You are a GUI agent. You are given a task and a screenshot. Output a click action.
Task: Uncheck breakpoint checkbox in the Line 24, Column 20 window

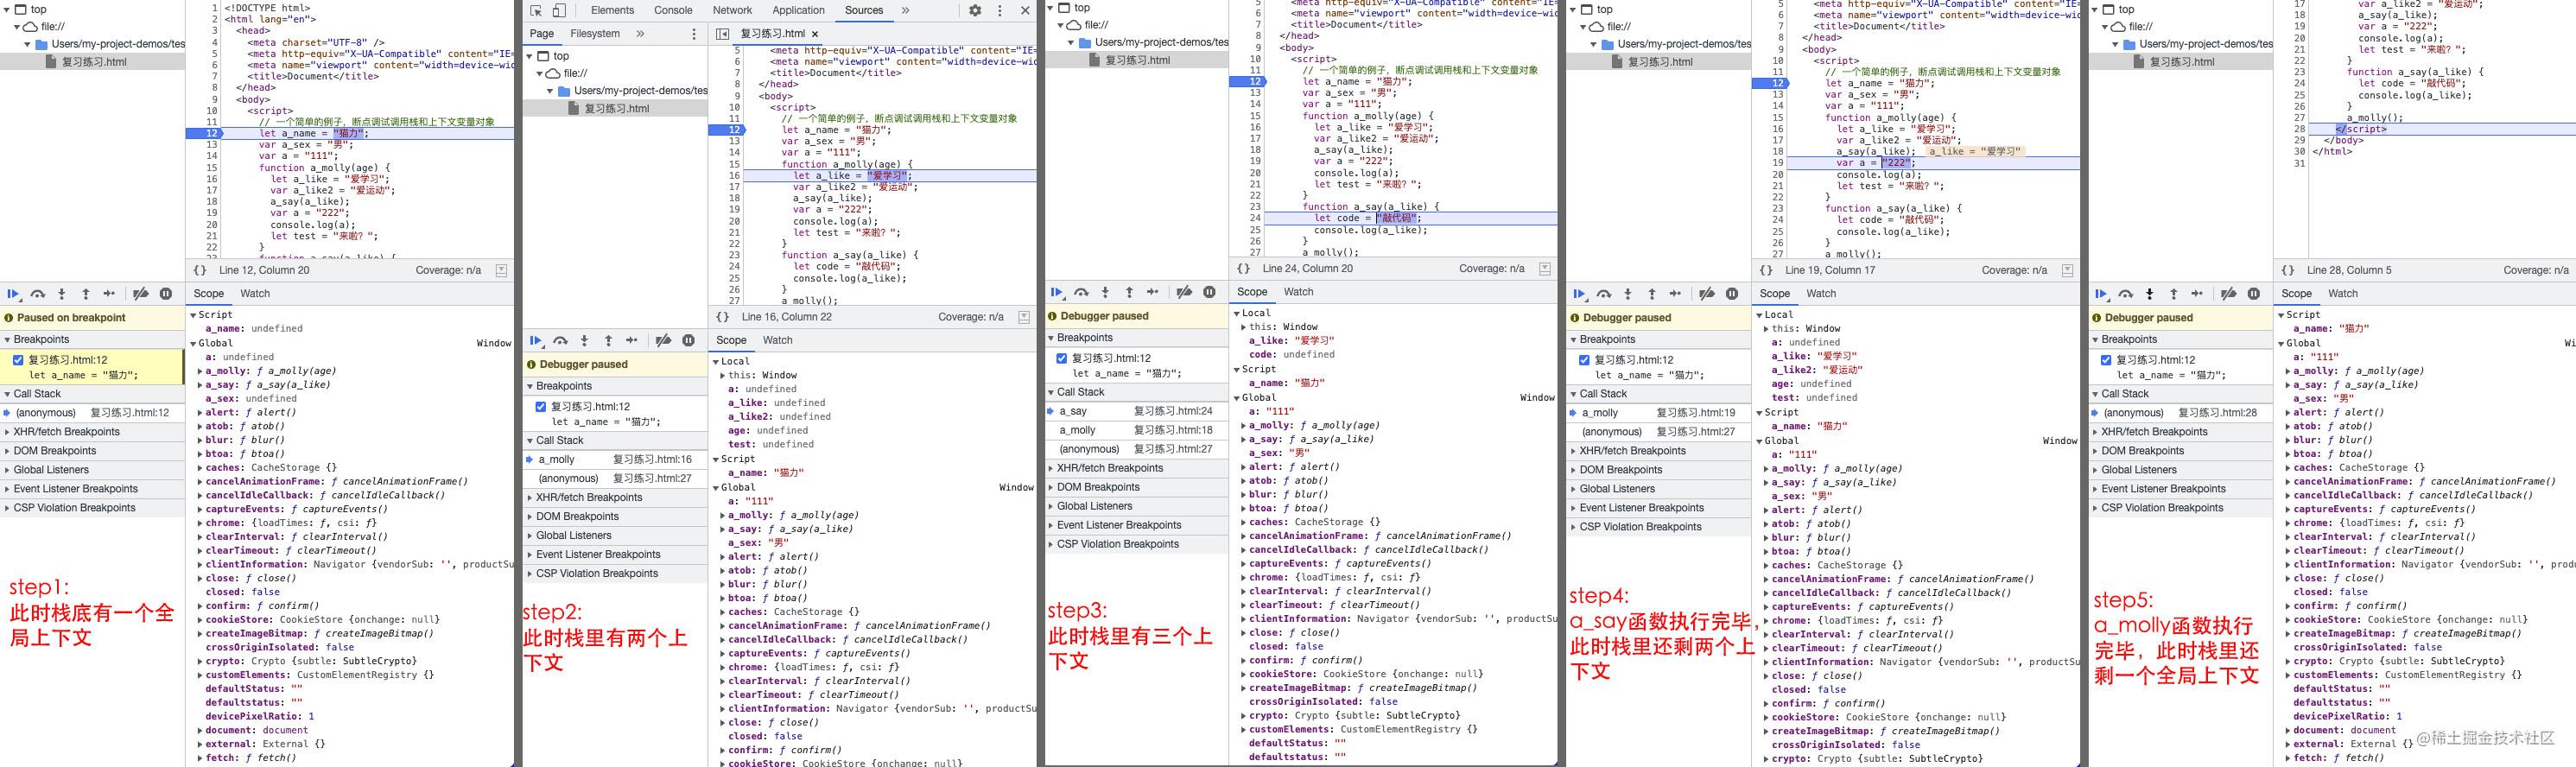(x=1062, y=358)
